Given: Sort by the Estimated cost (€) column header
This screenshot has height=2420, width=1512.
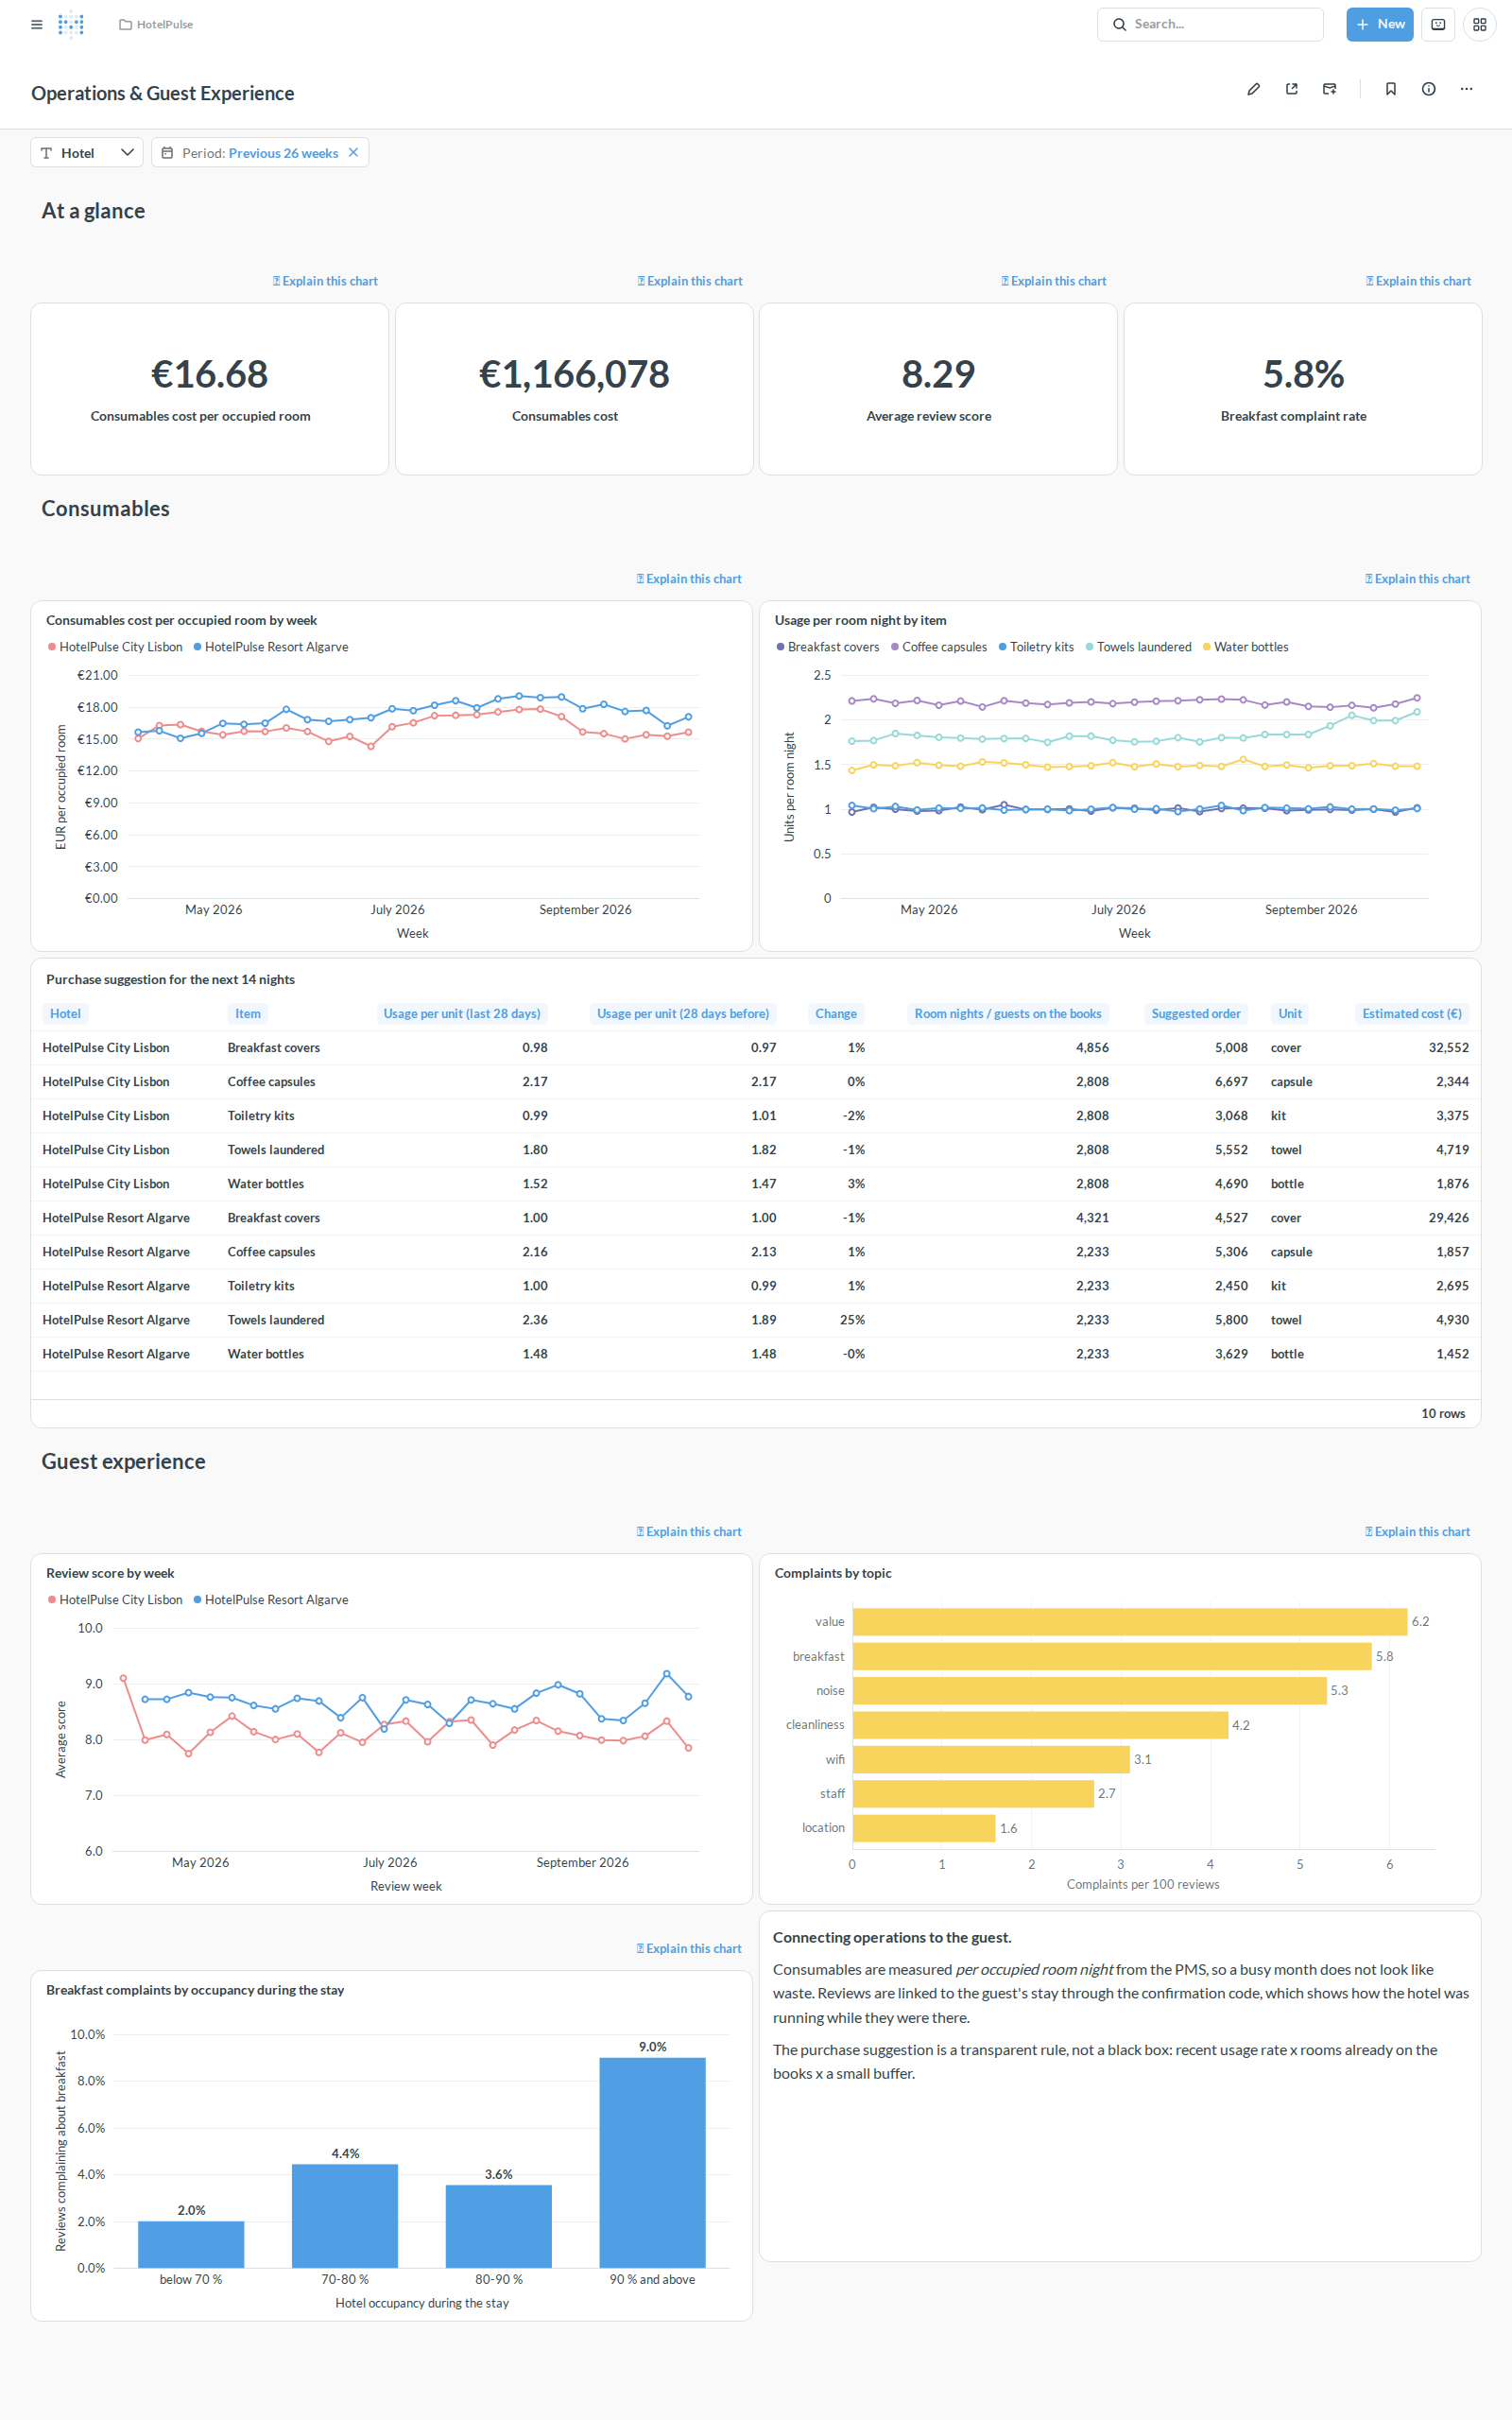Looking at the screenshot, I should coord(1412,1014).
